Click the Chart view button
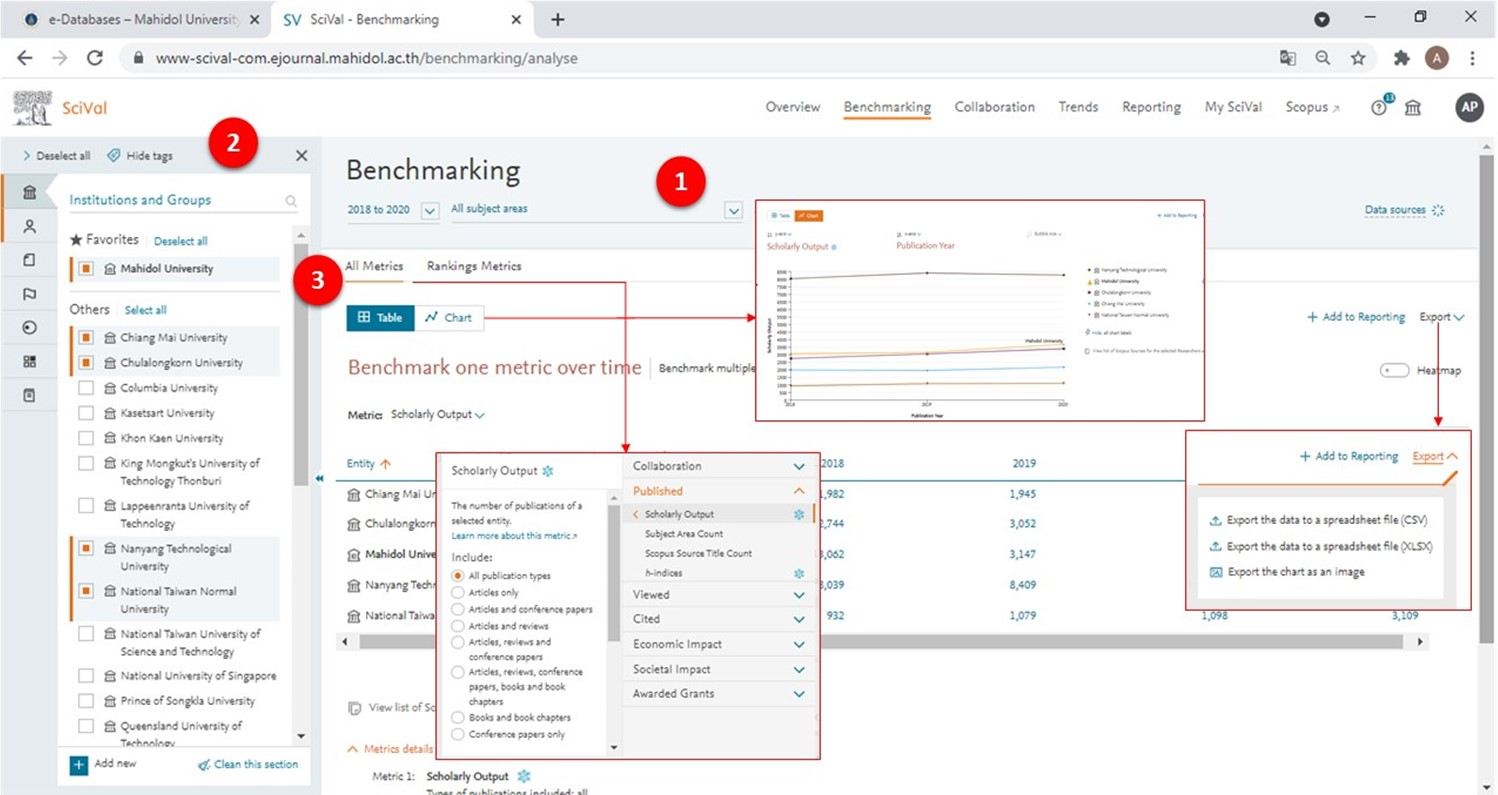Screen dimensions: 1498x795 (x=448, y=318)
